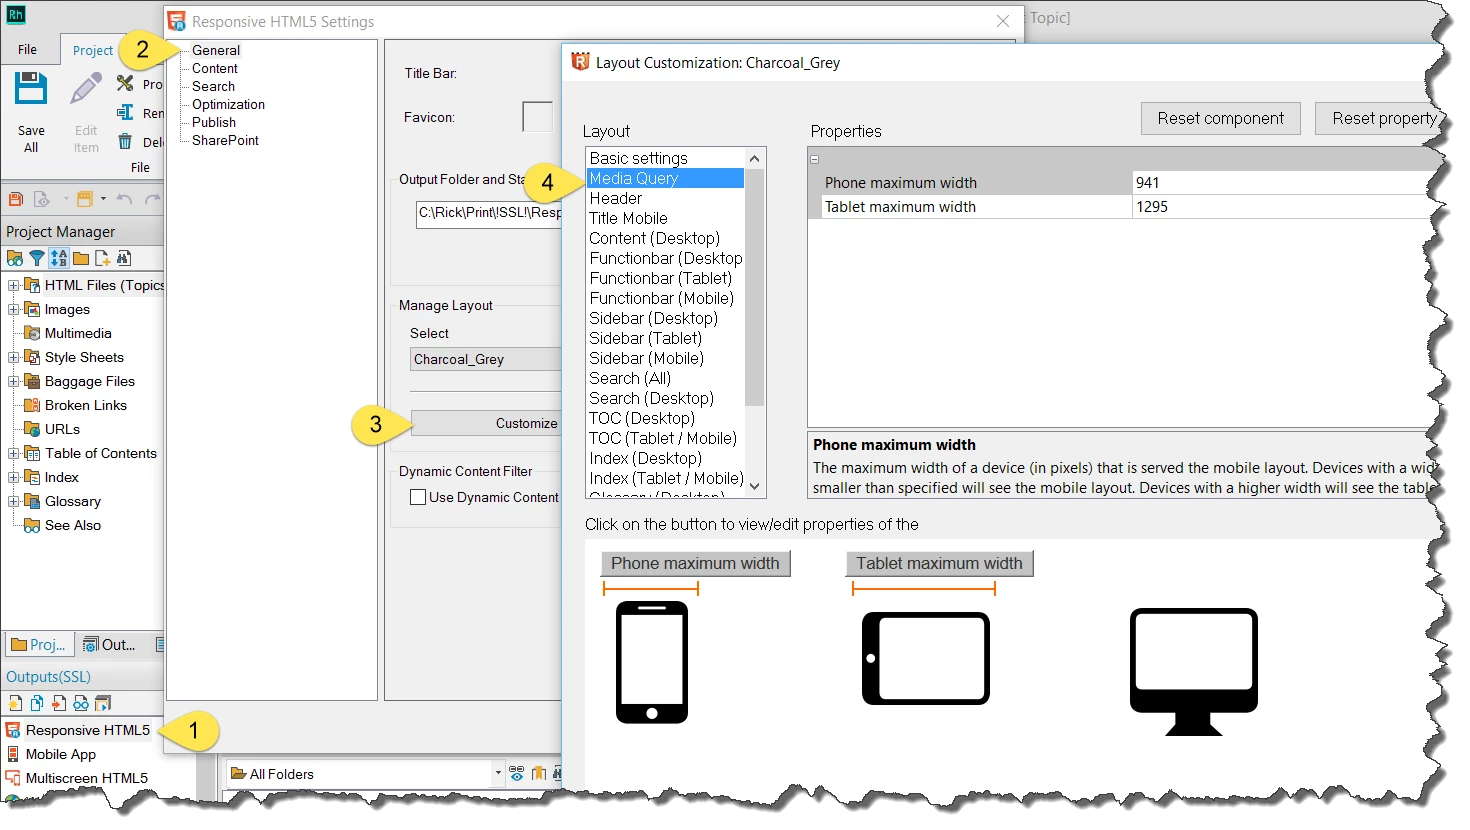Click Layout list scrollbar down arrow

[755, 486]
